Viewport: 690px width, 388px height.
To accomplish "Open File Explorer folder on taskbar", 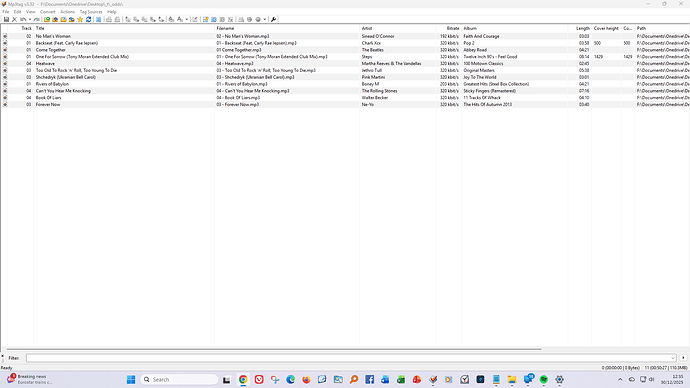I will pyautogui.click(x=512, y=380).
